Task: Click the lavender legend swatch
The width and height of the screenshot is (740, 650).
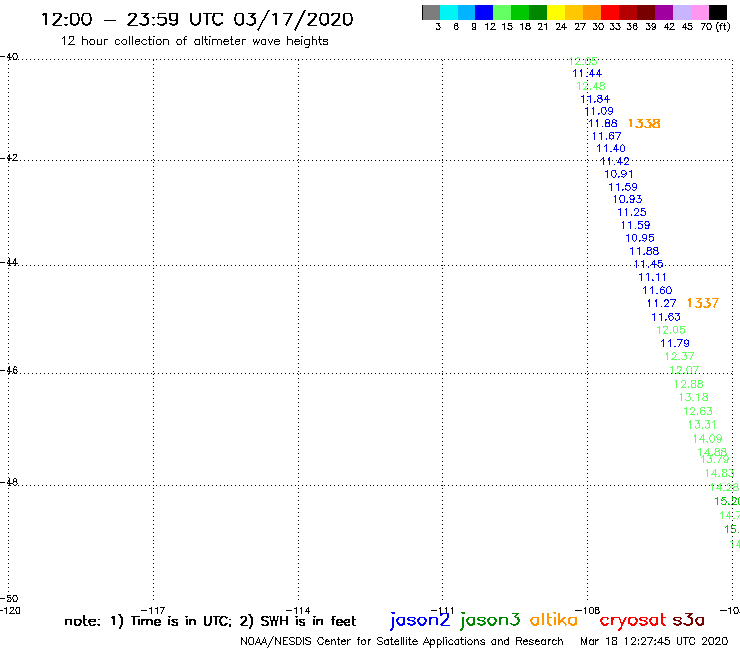Action: (x=681, y=12)
